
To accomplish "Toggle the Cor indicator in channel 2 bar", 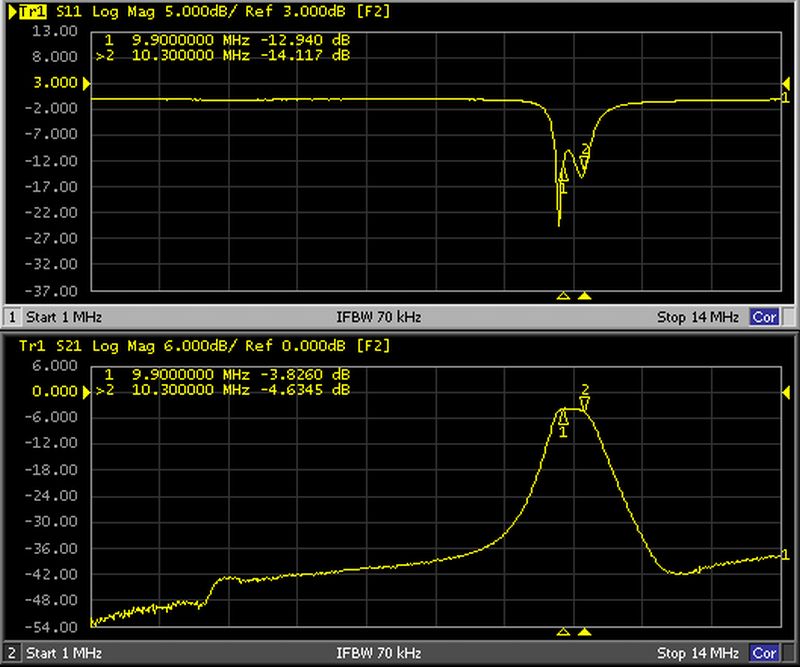I will coord(763,653).
